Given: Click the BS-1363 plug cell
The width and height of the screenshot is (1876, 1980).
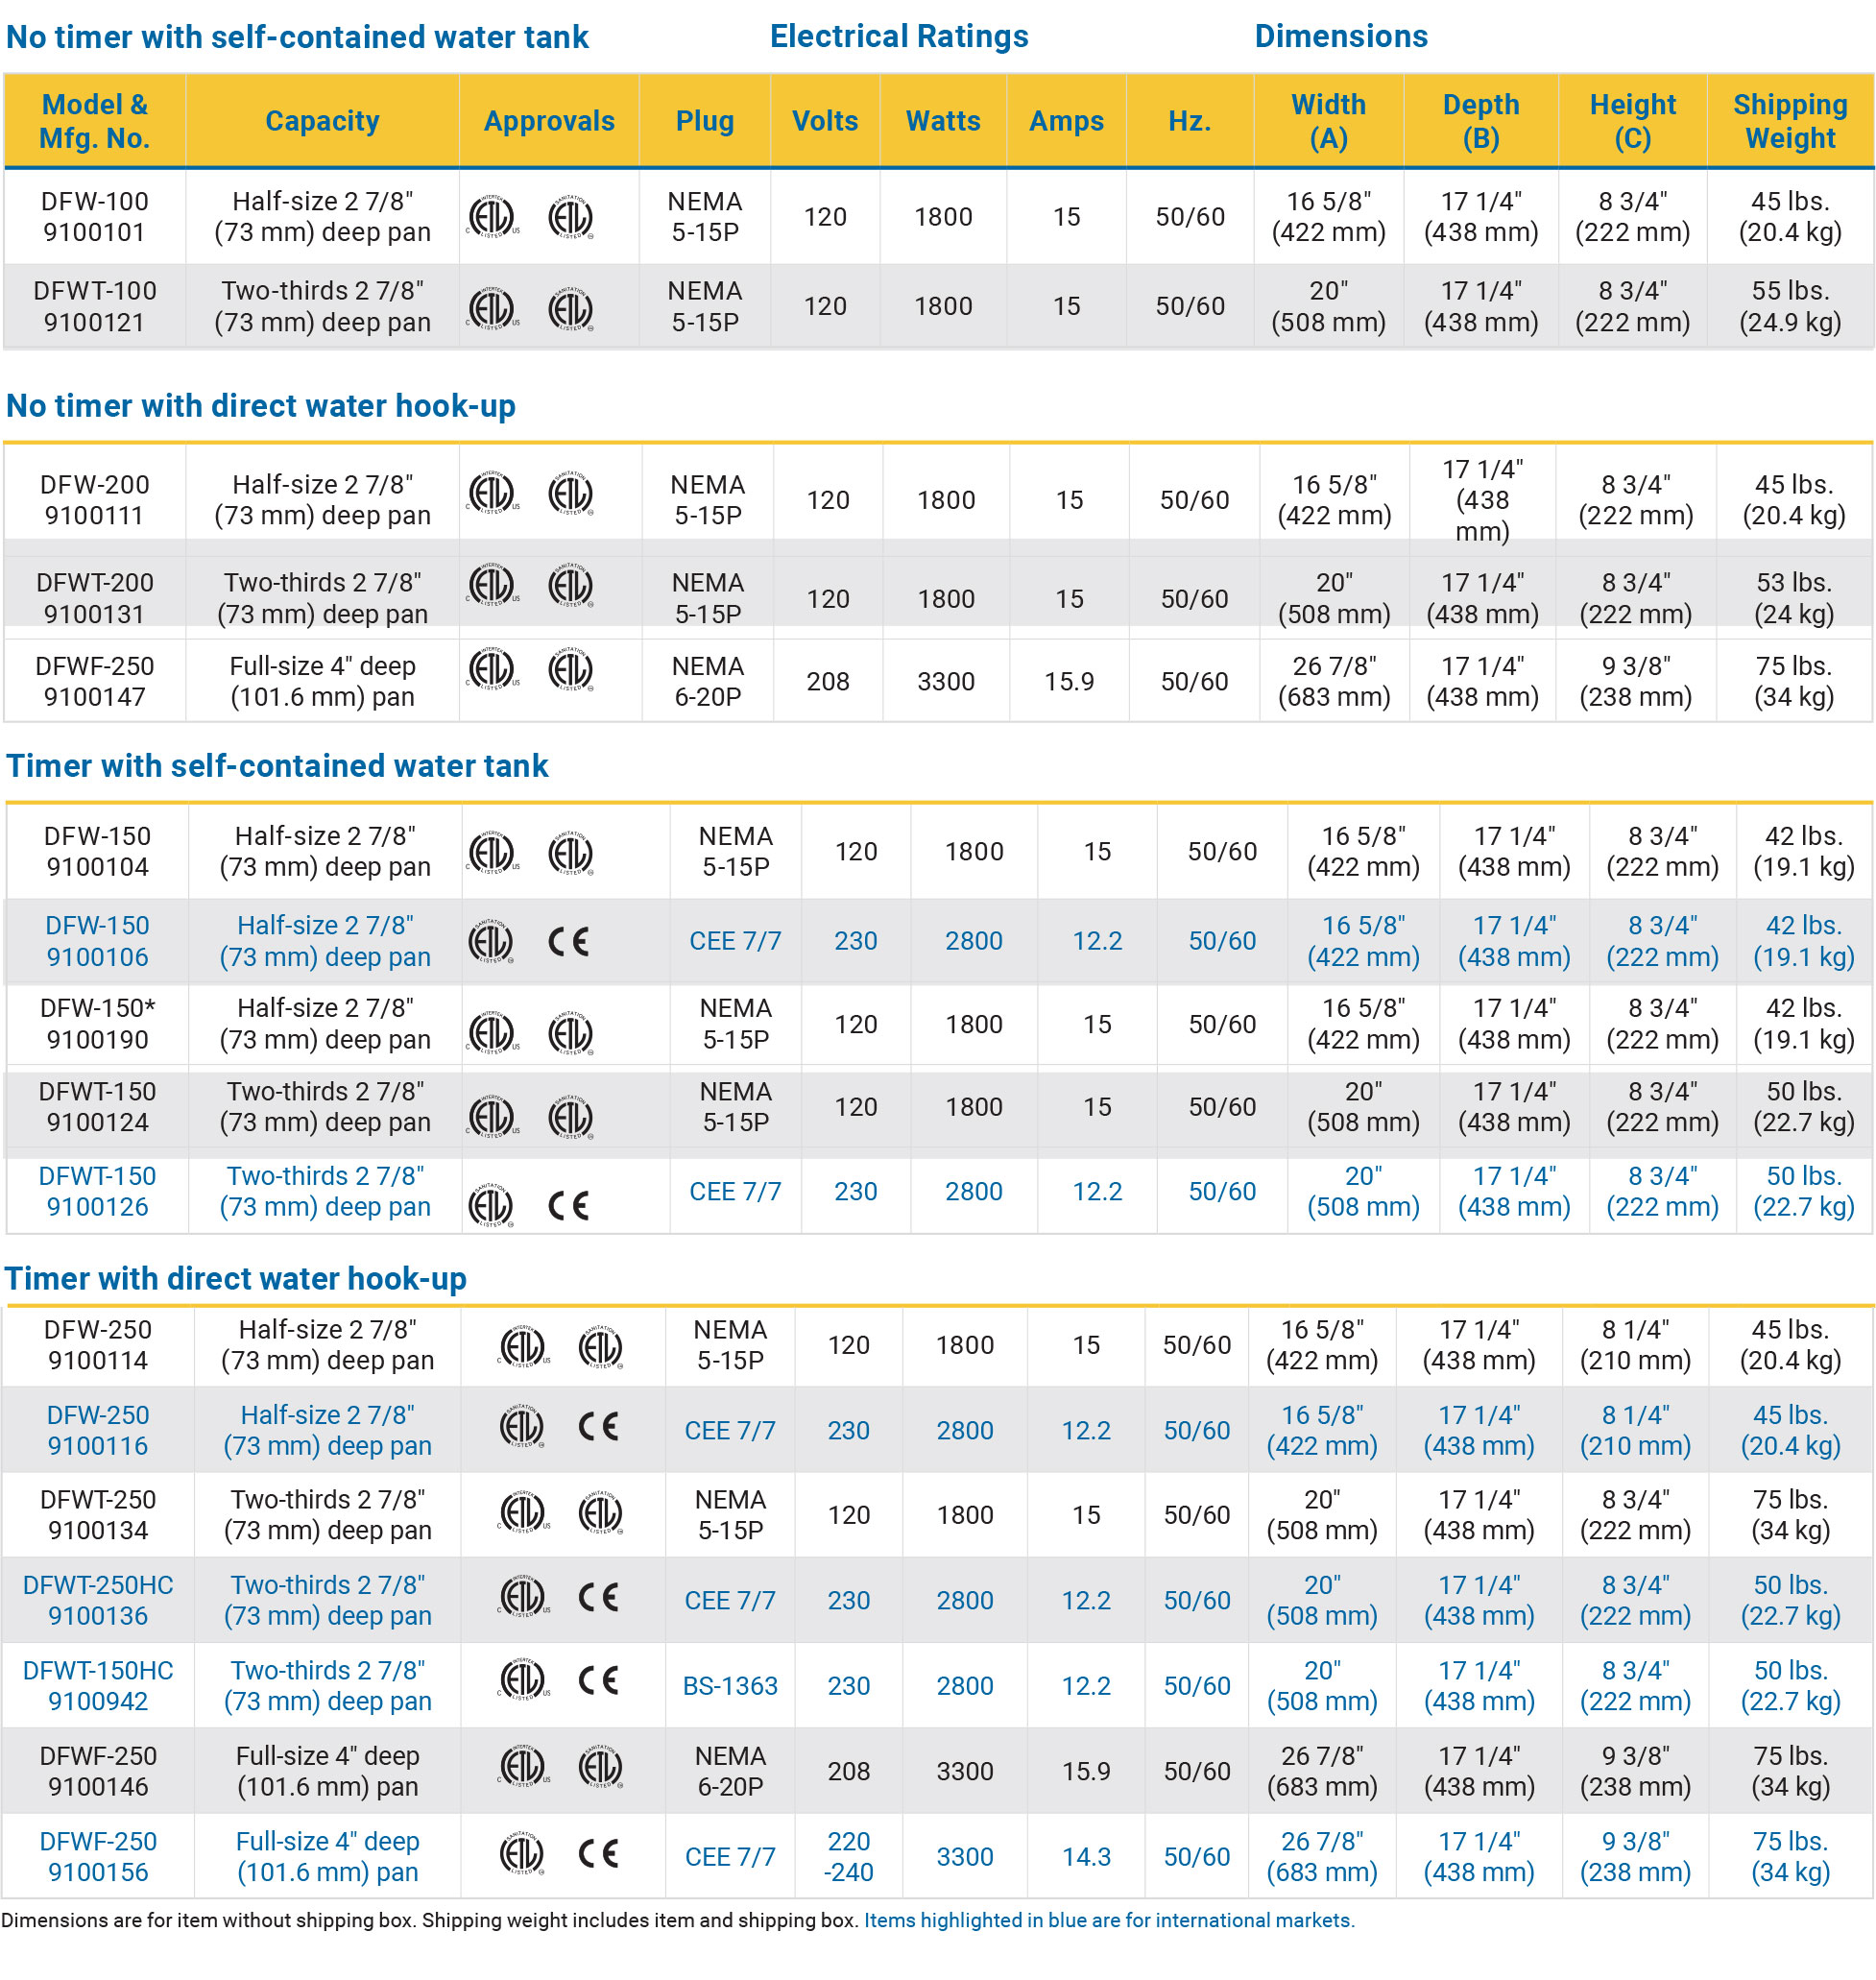Looking at the screenshot, I should [729, 1686].
